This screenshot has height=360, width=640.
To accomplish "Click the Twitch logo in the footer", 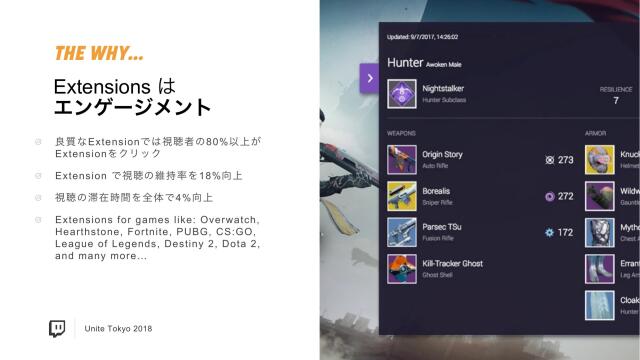I will [57, 329].
